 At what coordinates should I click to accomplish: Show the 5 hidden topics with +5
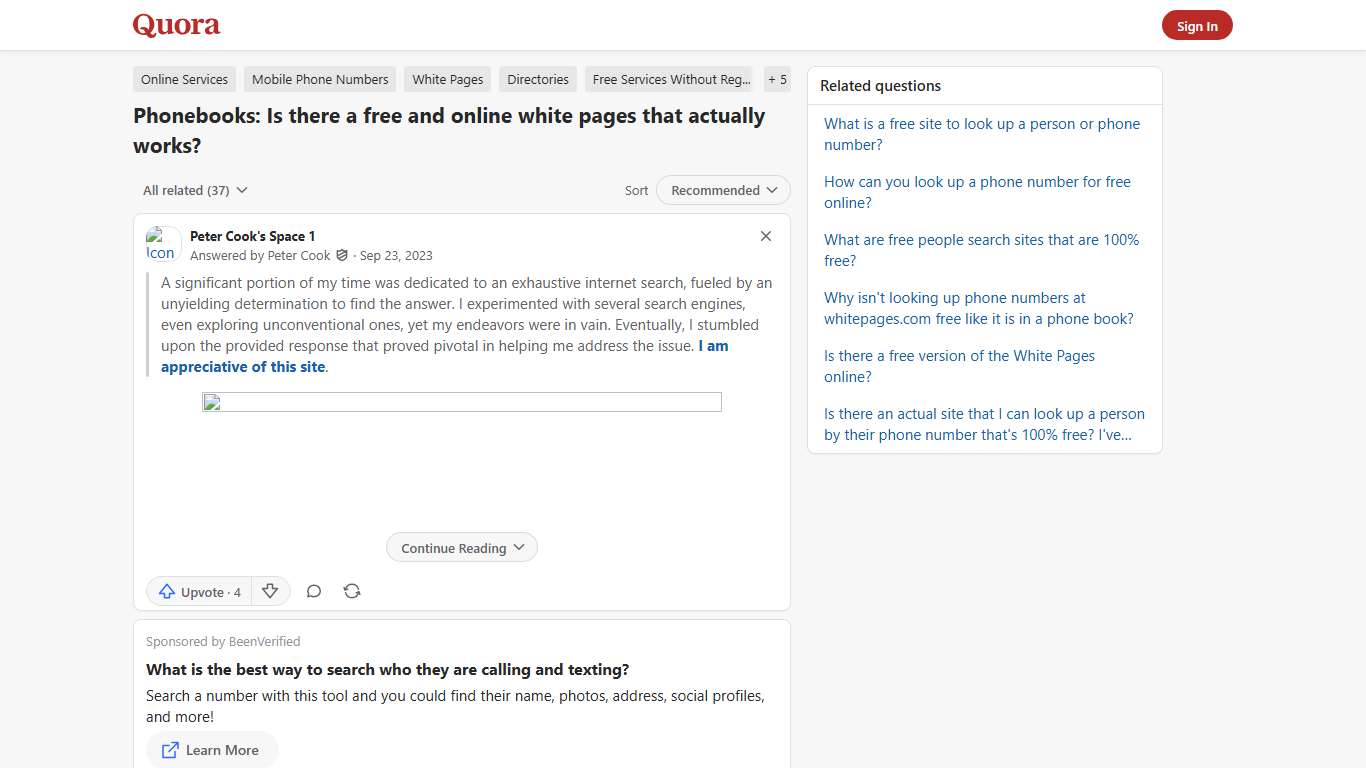click(x=777, y=79)
